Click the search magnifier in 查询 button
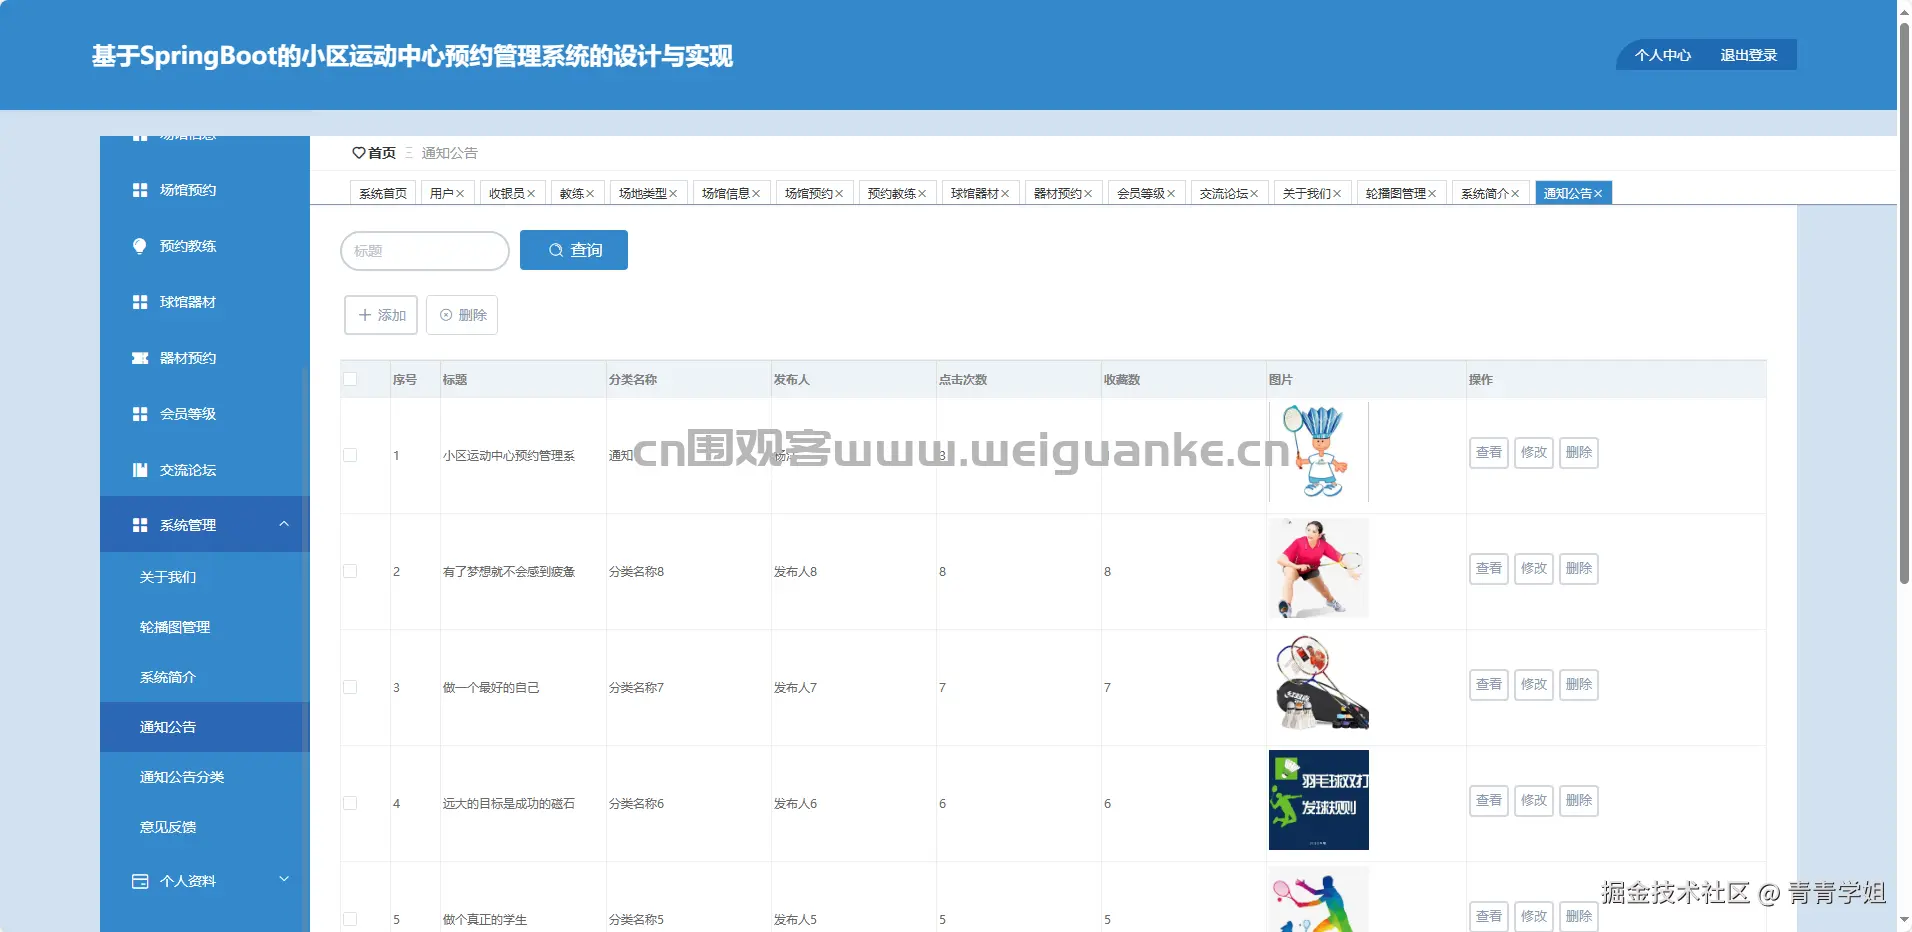Viewport: 1912px width, 932px height. [556, 250]
